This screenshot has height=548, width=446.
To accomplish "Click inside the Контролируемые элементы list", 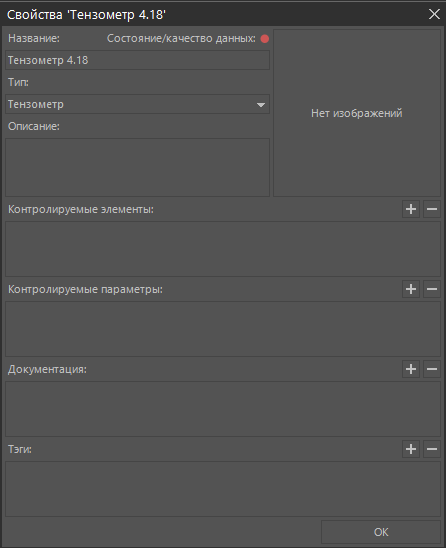I will (x=223, y=249).
